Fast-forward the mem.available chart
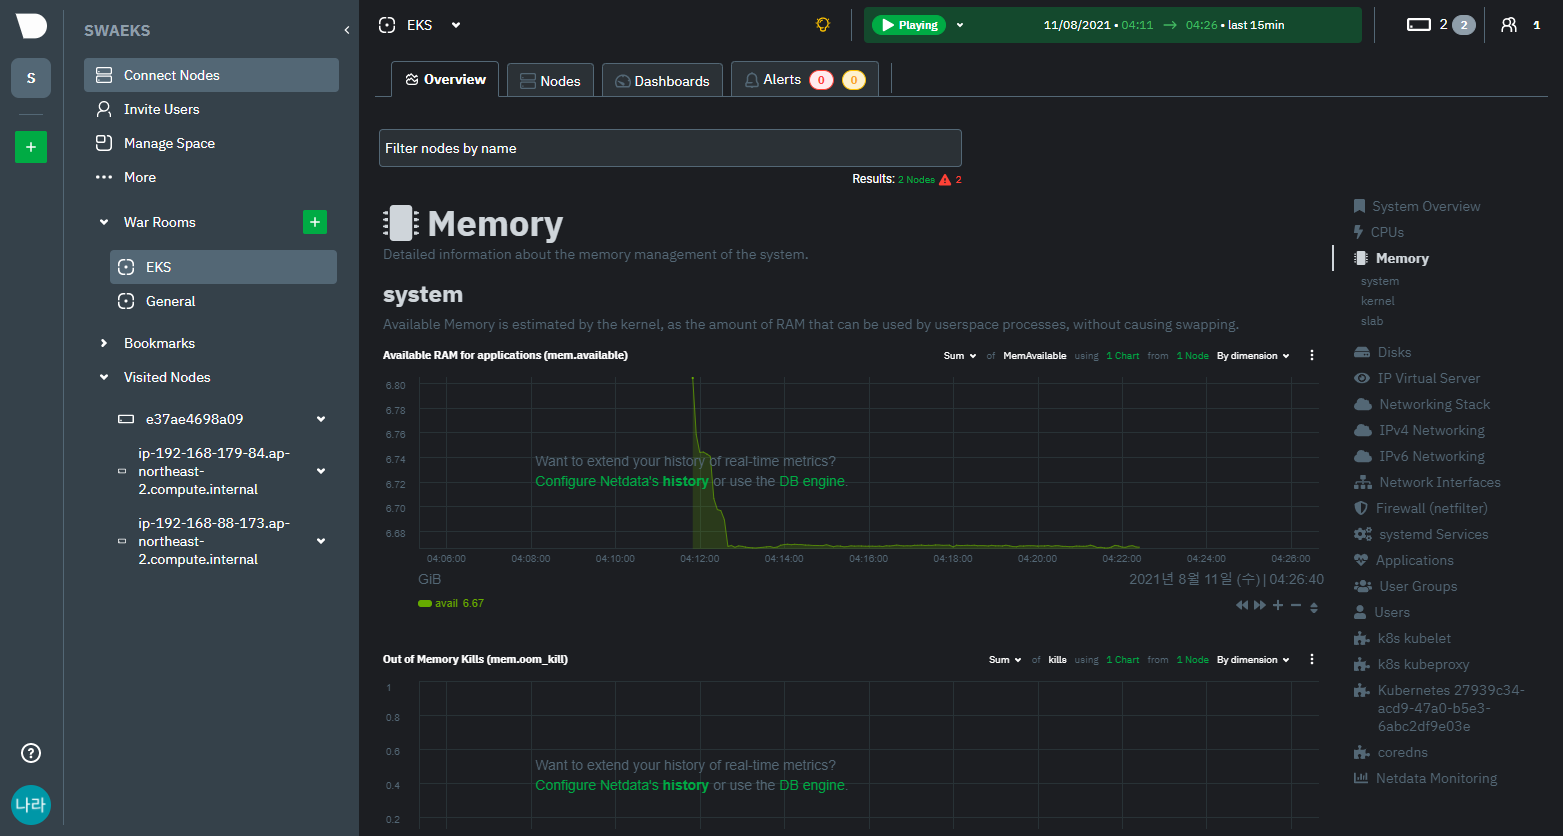The width and height of the screenshot is (1563, 836). [1260, 606]
